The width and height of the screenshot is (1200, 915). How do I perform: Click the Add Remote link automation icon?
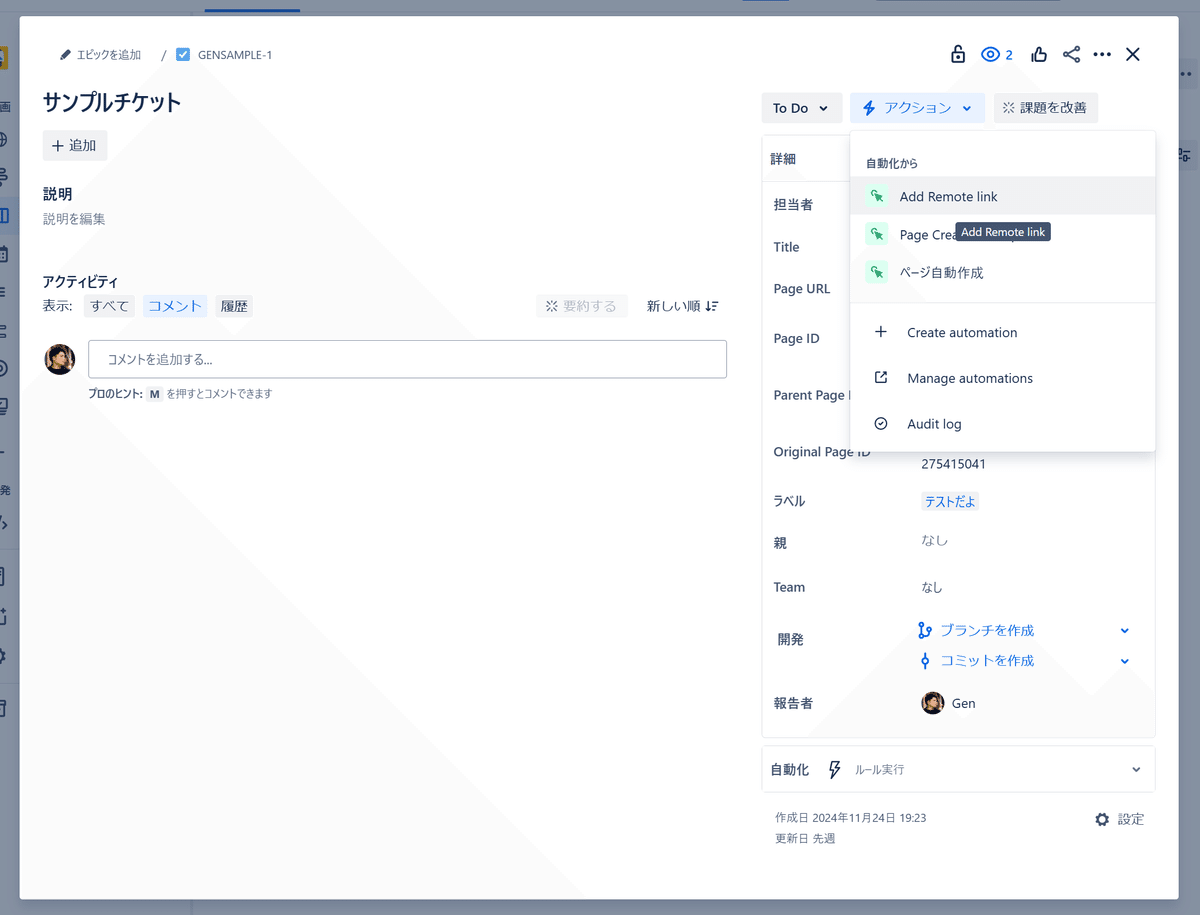point(877,196)
